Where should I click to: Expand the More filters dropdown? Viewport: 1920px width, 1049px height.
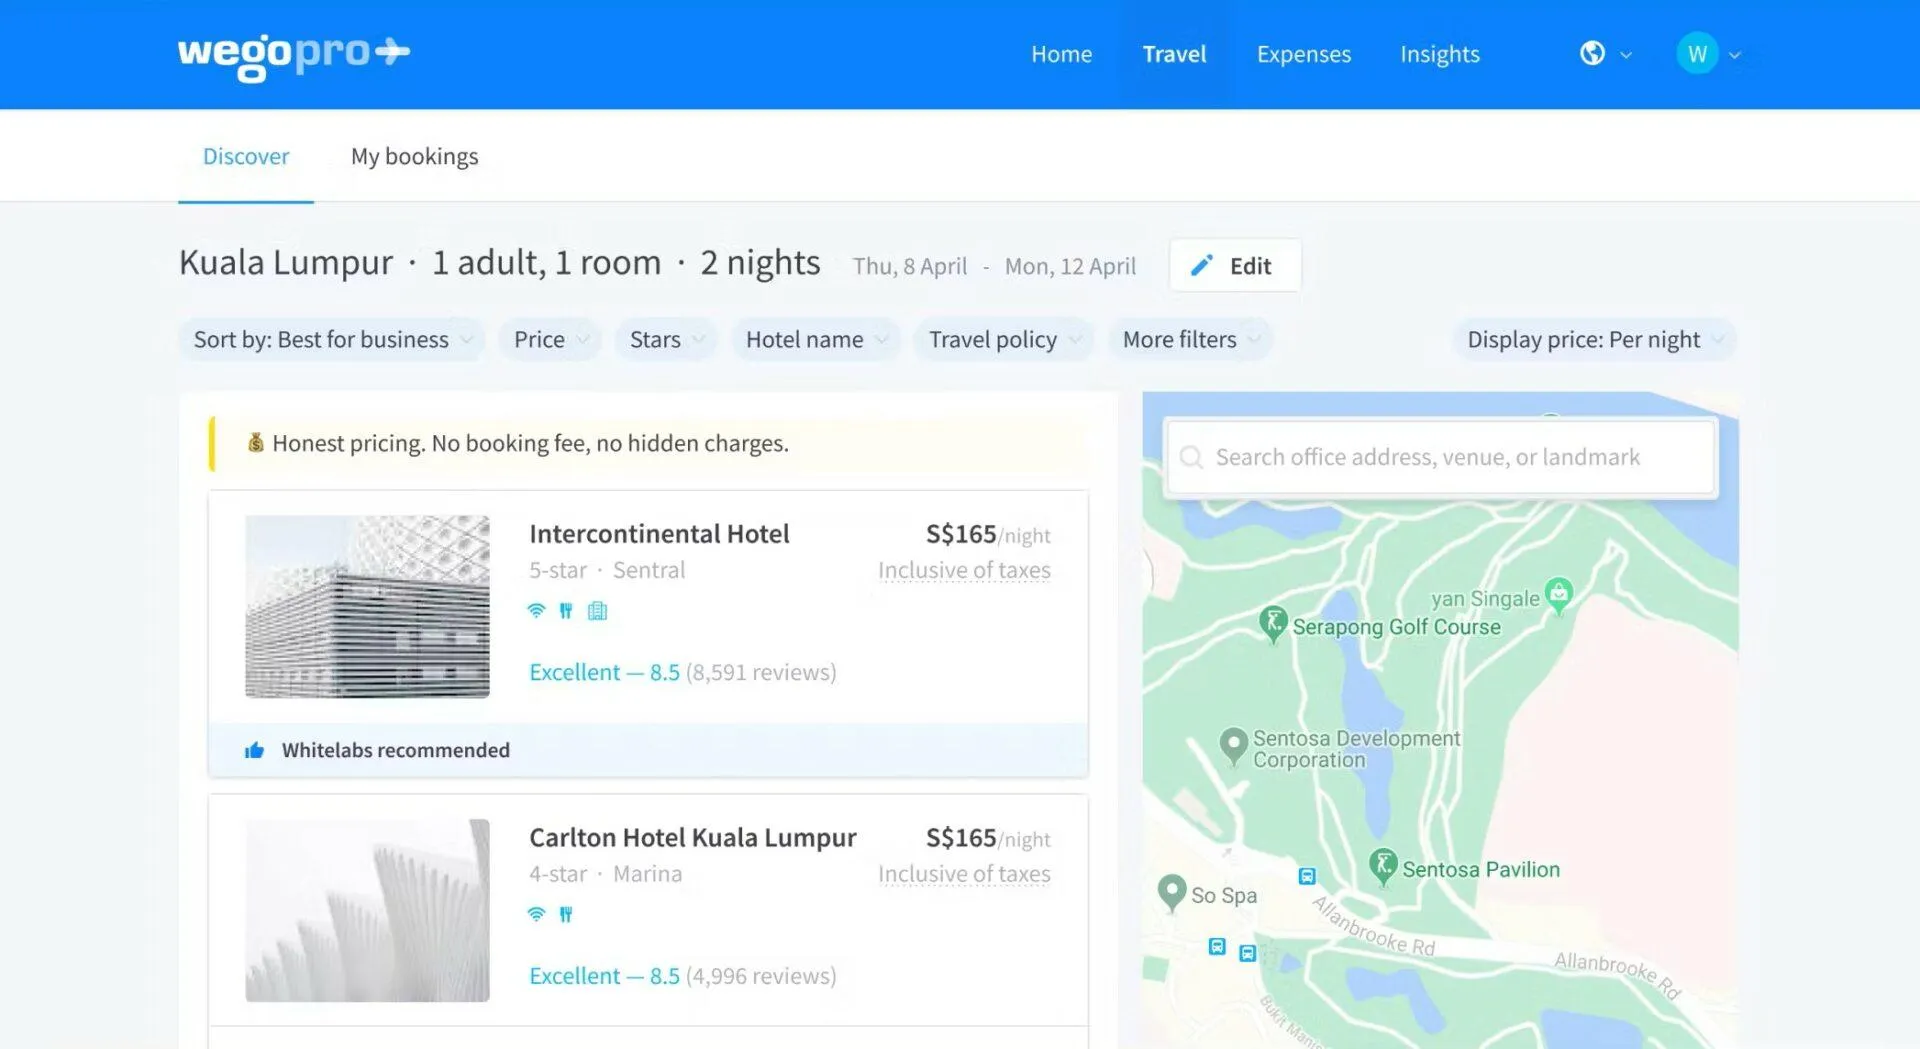click(x=1190, y=339)
